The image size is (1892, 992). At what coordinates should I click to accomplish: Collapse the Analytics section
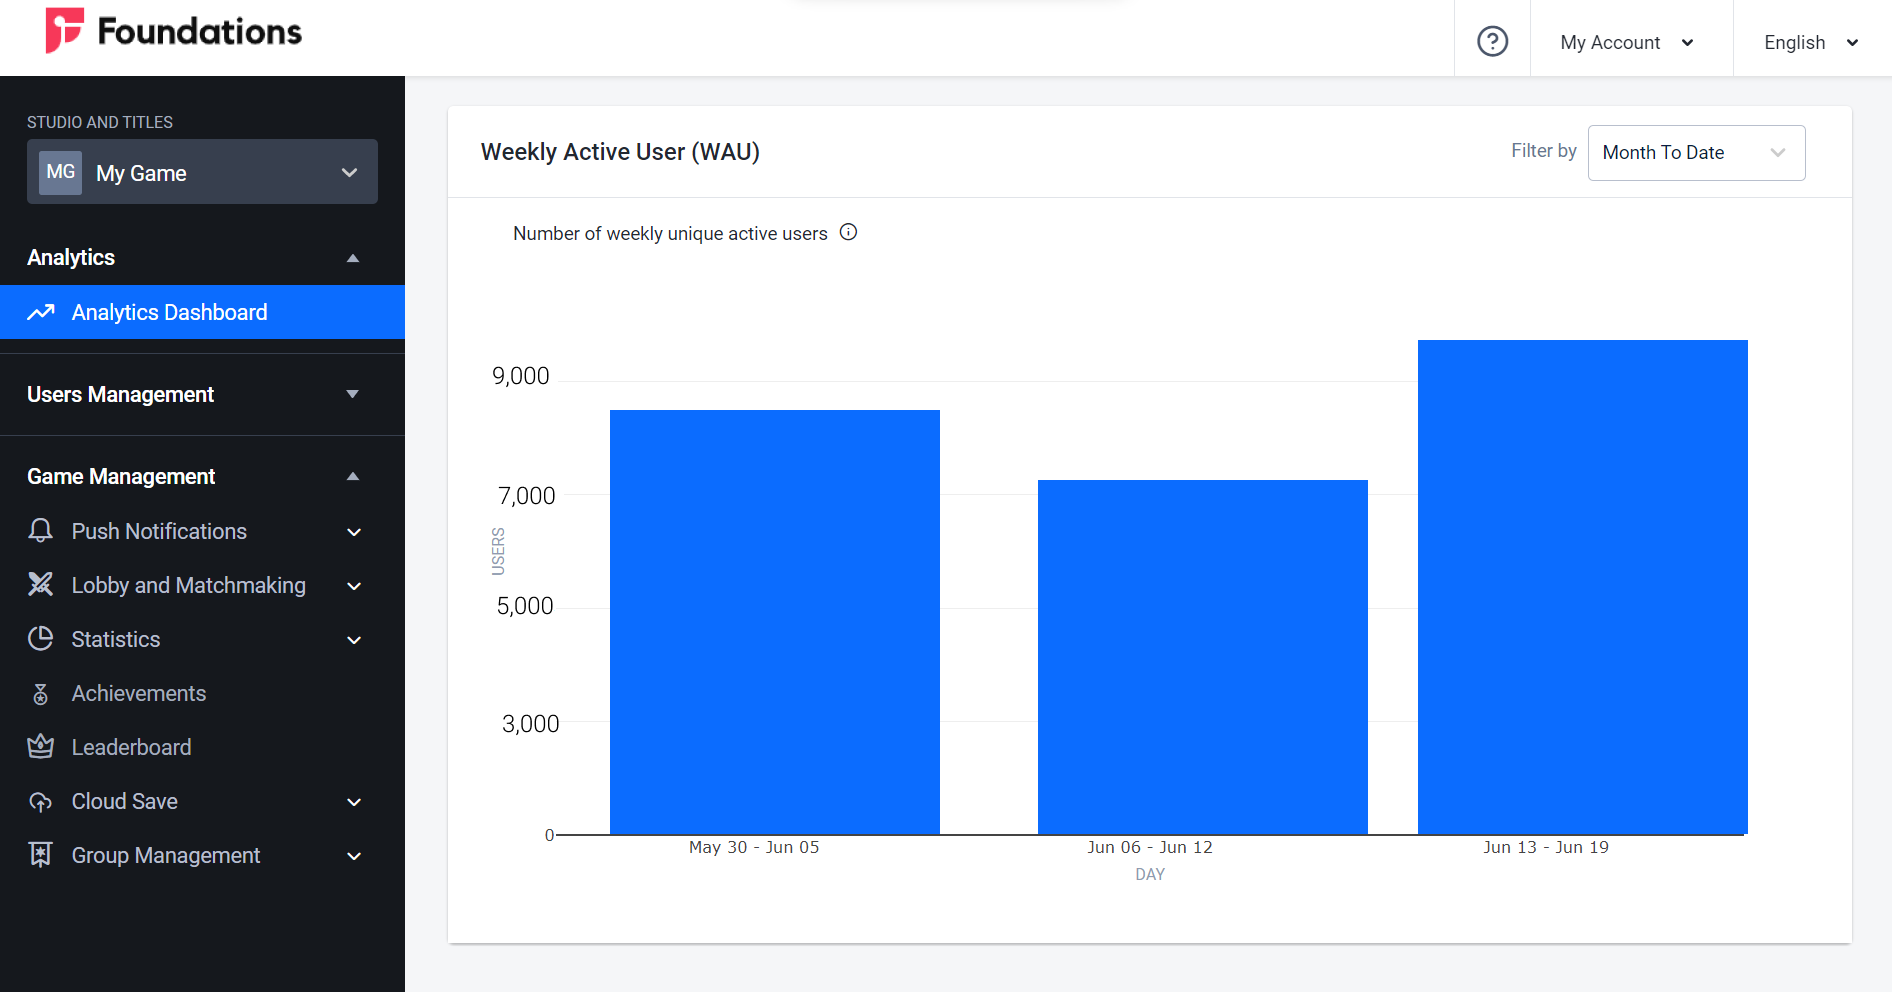pos(353,258)
